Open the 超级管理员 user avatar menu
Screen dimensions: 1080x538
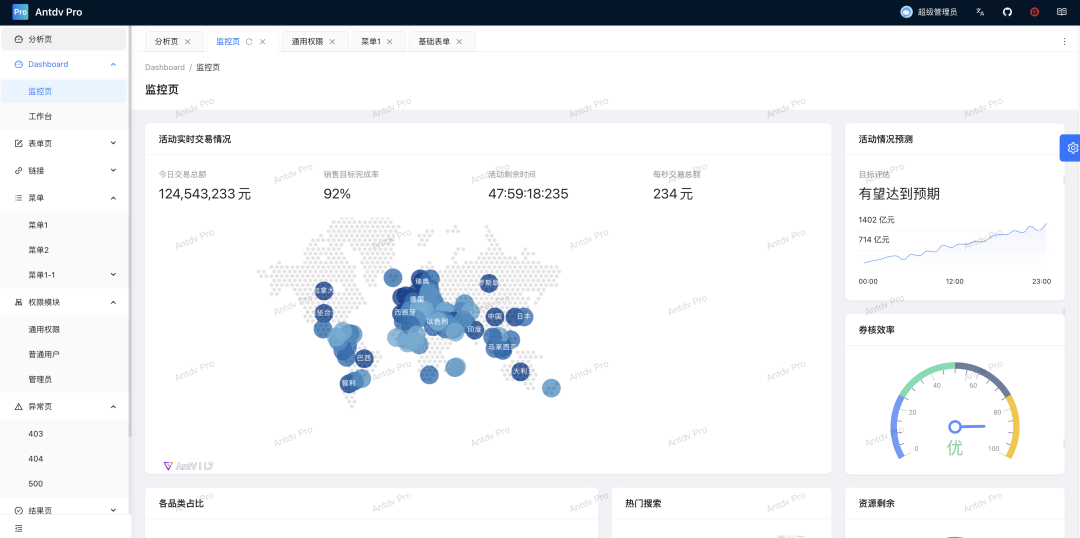[x=928, y=12]
